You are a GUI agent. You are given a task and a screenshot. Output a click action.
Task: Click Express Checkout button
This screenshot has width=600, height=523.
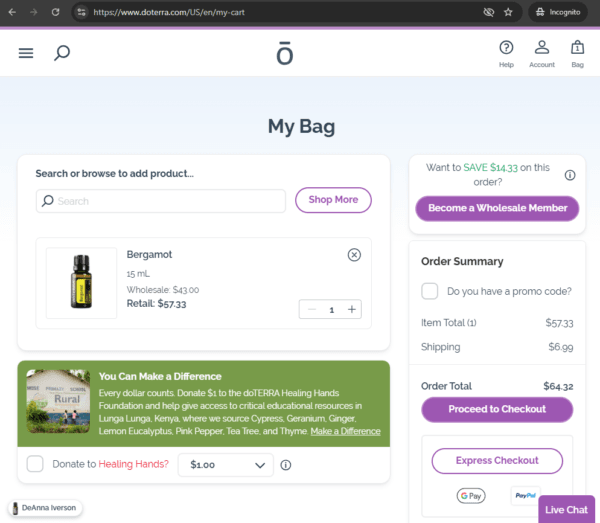[497, 461]
